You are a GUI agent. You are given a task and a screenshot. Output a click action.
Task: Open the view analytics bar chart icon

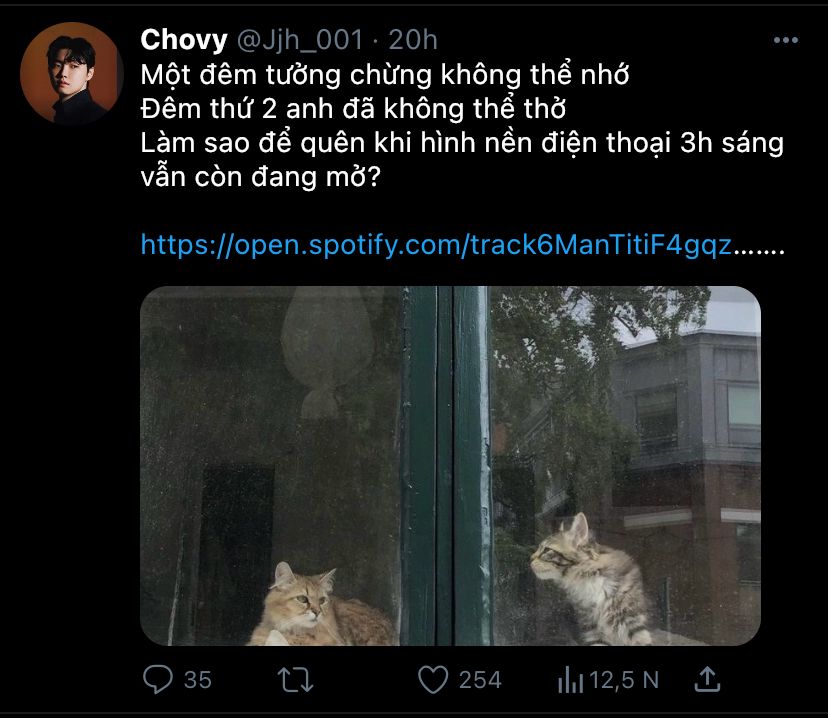pos(570,679)
